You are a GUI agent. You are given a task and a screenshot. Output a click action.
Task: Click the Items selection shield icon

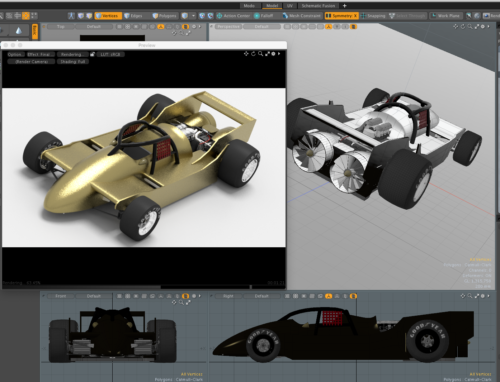tap(185, 16)
